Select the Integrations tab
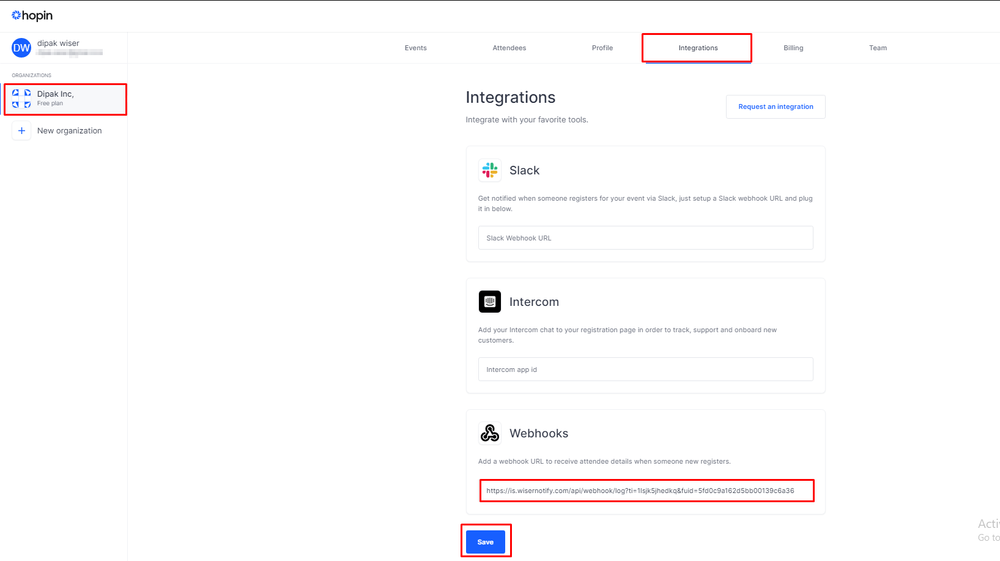 pos(698,48)
